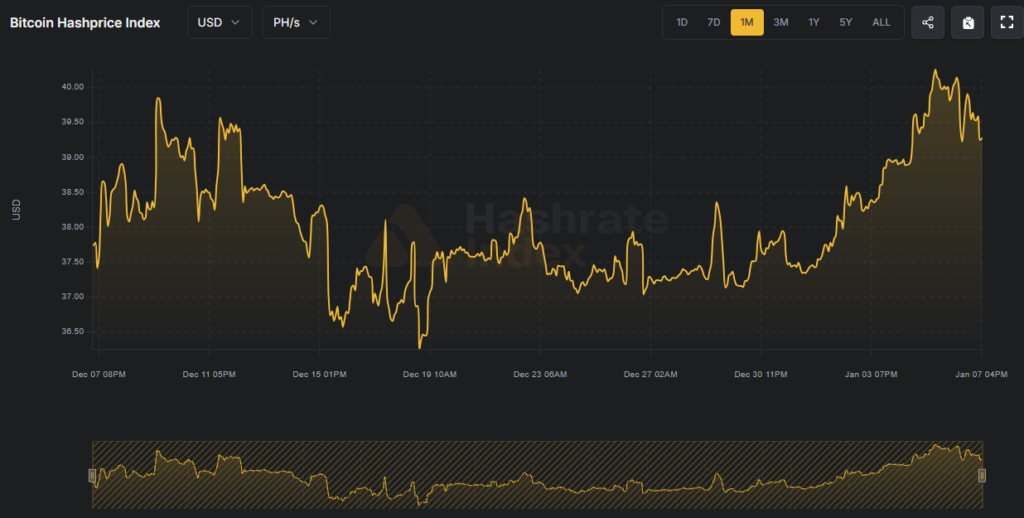
Task: Choose the 5Y time range
Action: [846, 22]
